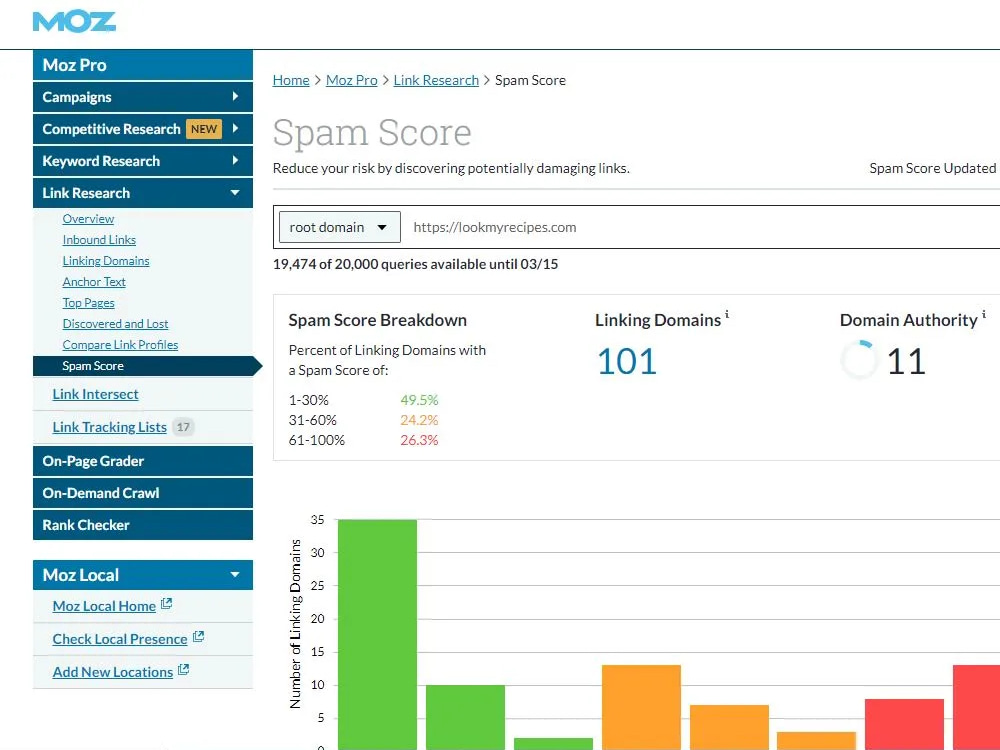This screenshot has width=1000, height=750.
Task: Open Rank Checker menu item
Action: [143, 525]
